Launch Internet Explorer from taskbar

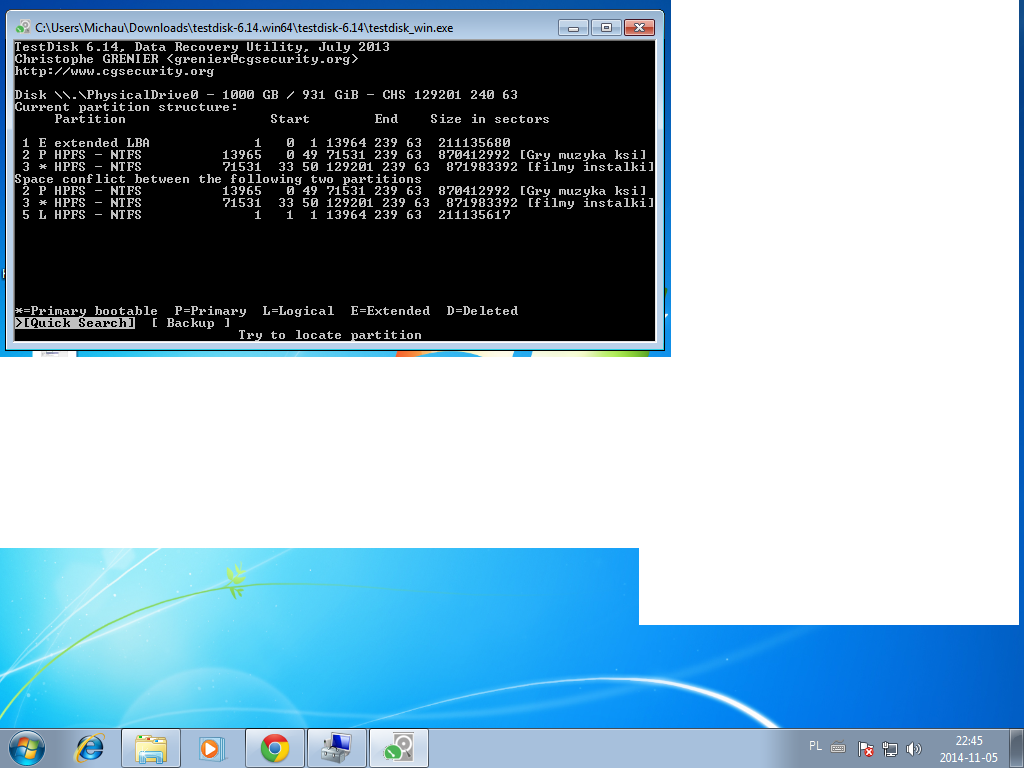[89, 748]
